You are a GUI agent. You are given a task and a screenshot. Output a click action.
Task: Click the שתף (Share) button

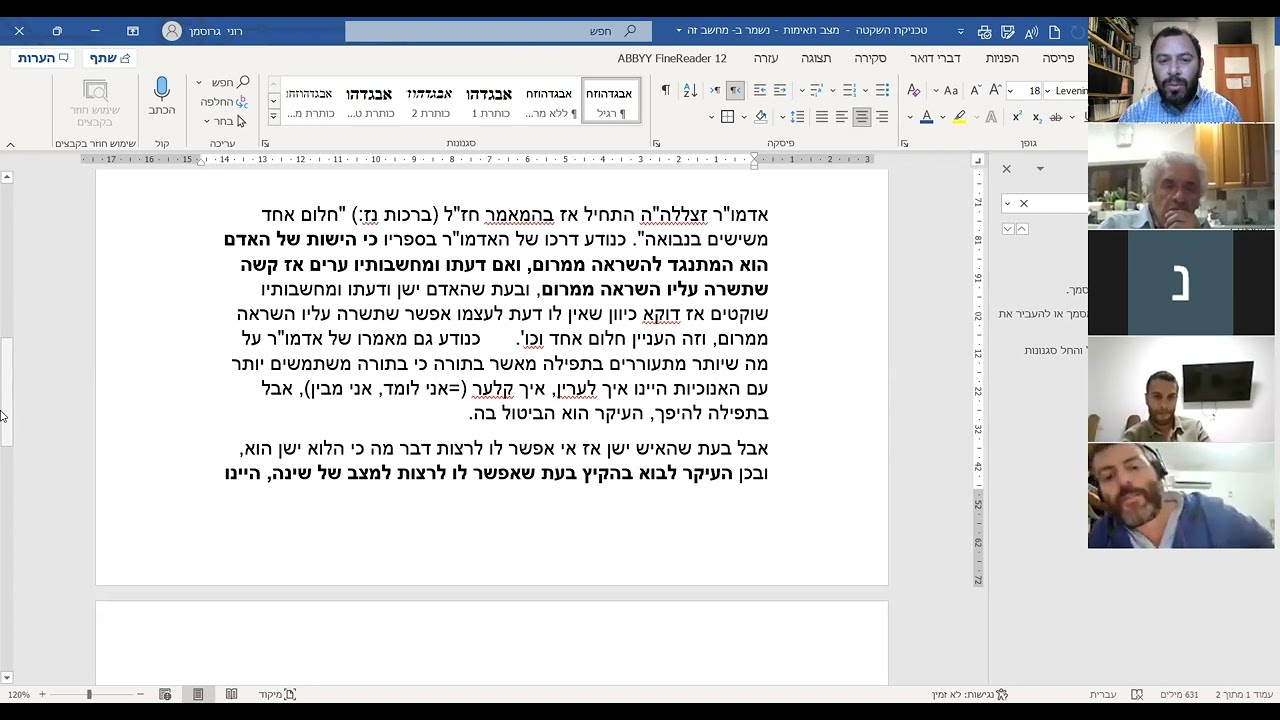coord(110,58)
